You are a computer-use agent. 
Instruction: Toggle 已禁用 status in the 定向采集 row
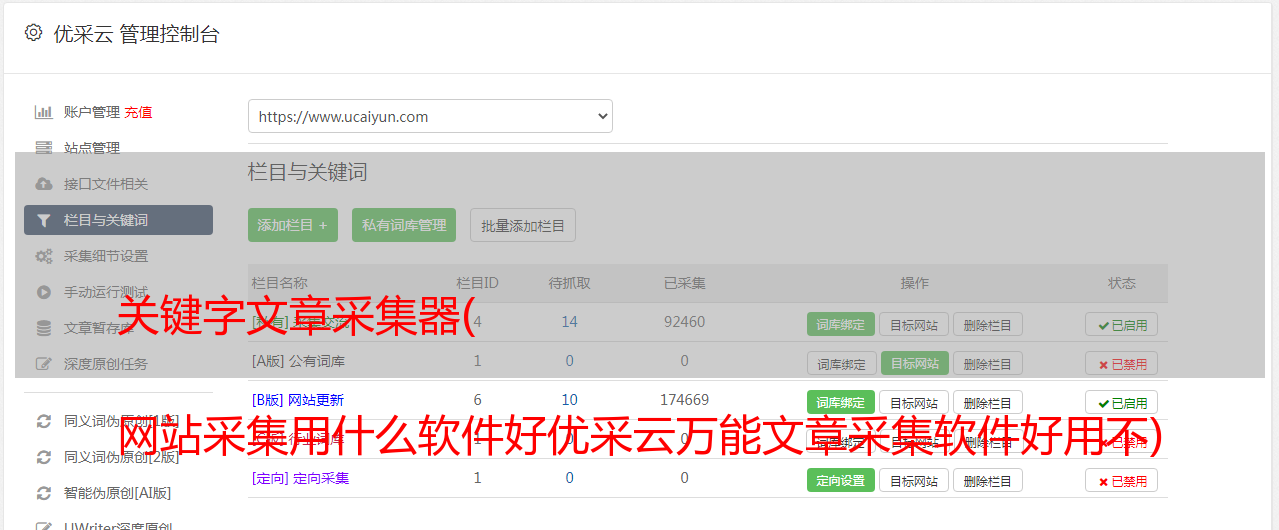pos(1122,480)
